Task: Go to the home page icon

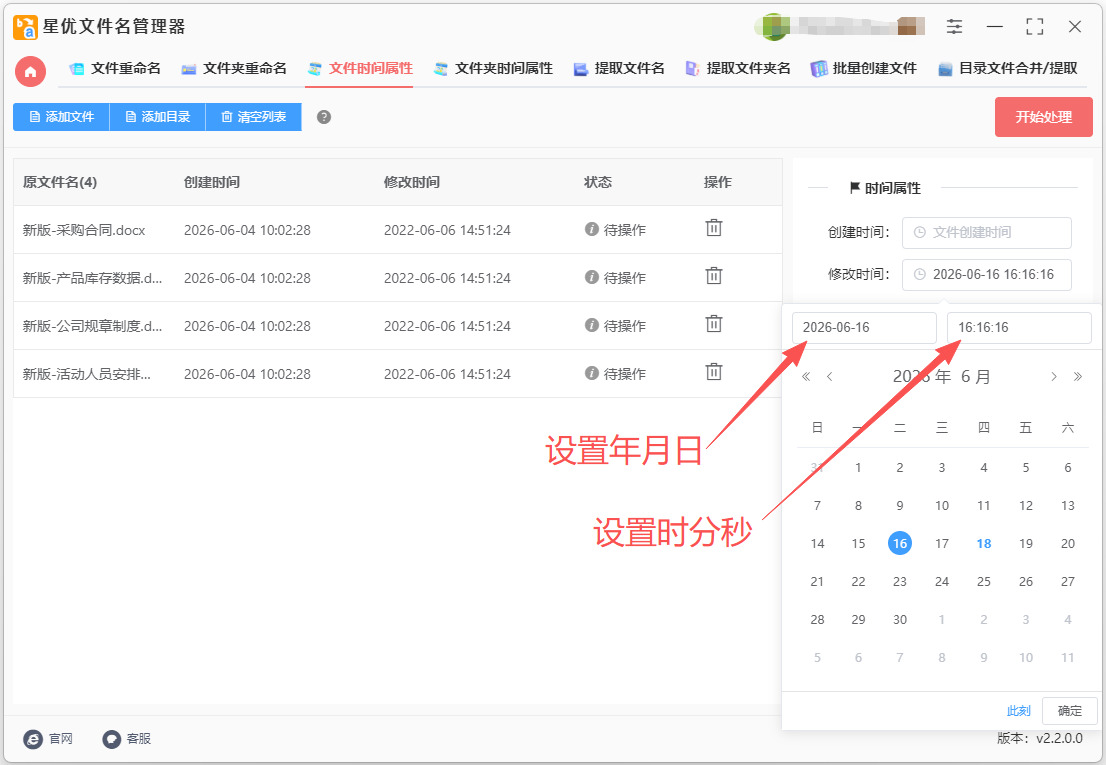Action: coord(30,71)
